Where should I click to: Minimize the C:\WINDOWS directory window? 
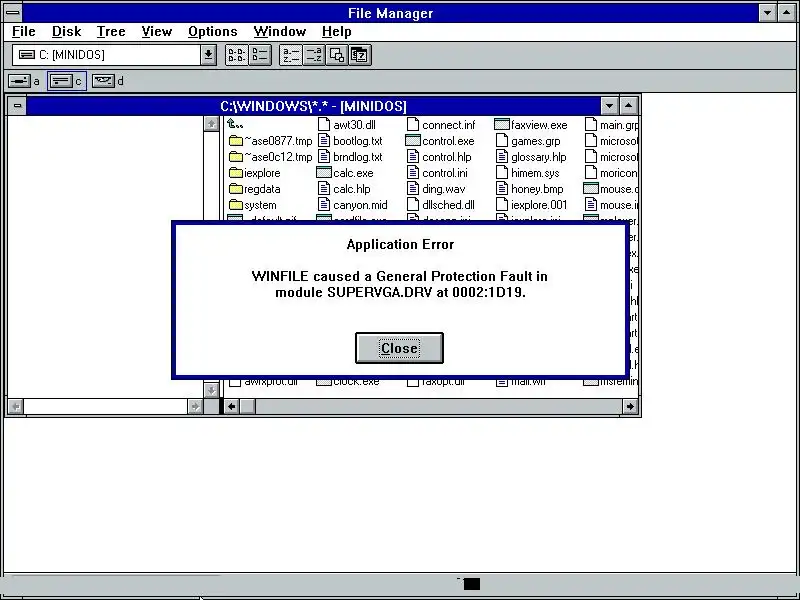(609, 106)
